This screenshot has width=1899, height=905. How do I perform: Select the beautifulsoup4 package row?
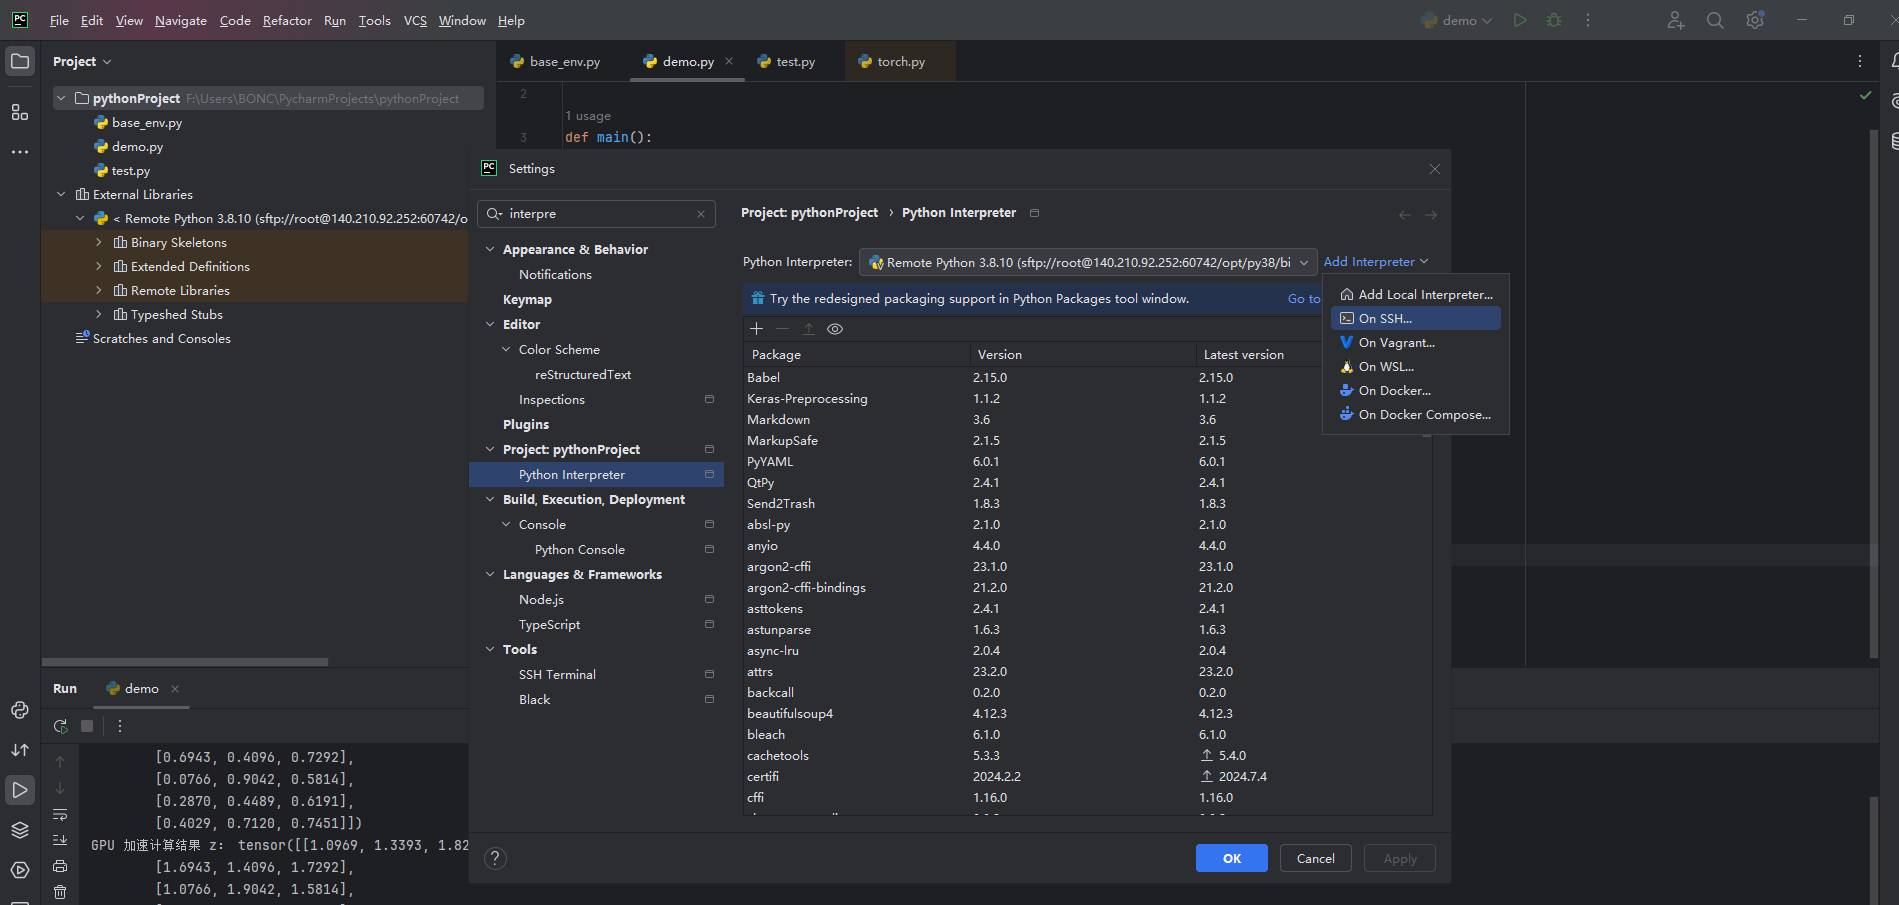1087,713
